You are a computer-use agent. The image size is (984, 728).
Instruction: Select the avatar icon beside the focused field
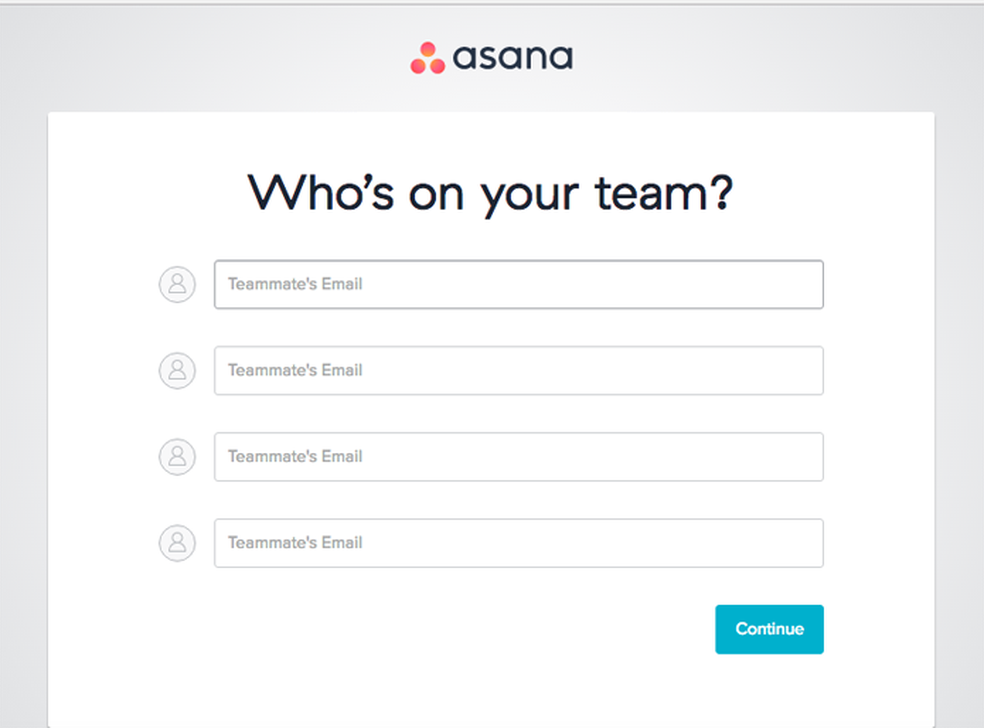(x=177, y=285)
